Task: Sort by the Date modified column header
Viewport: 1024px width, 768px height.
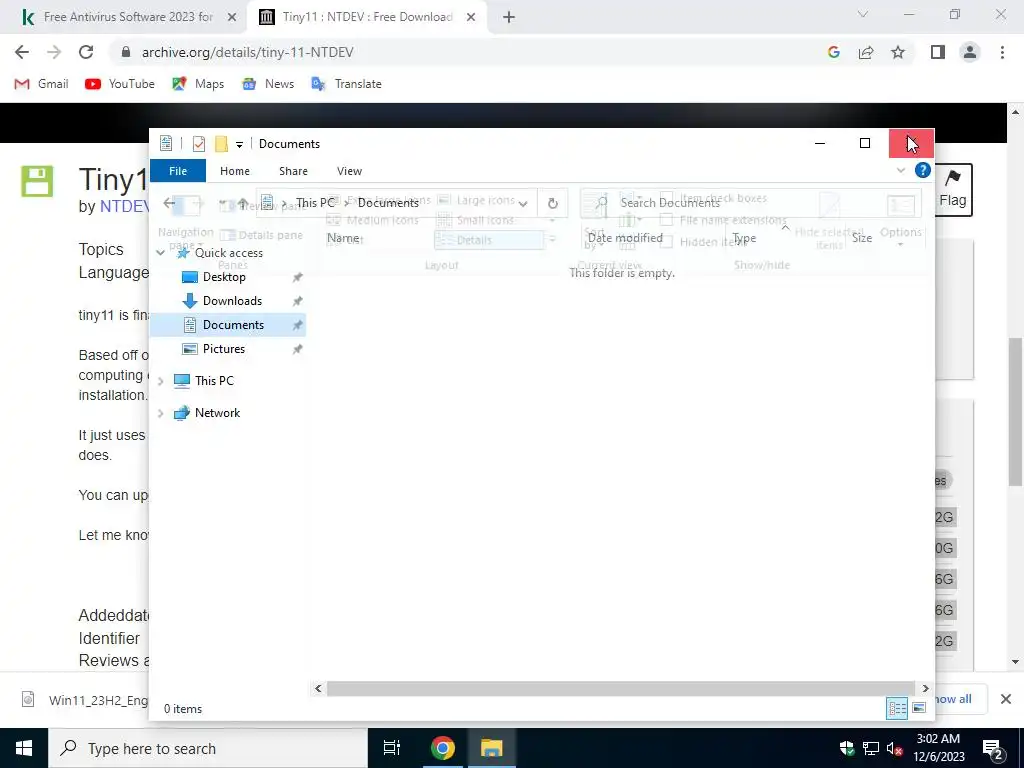Action: coord(625,238)
